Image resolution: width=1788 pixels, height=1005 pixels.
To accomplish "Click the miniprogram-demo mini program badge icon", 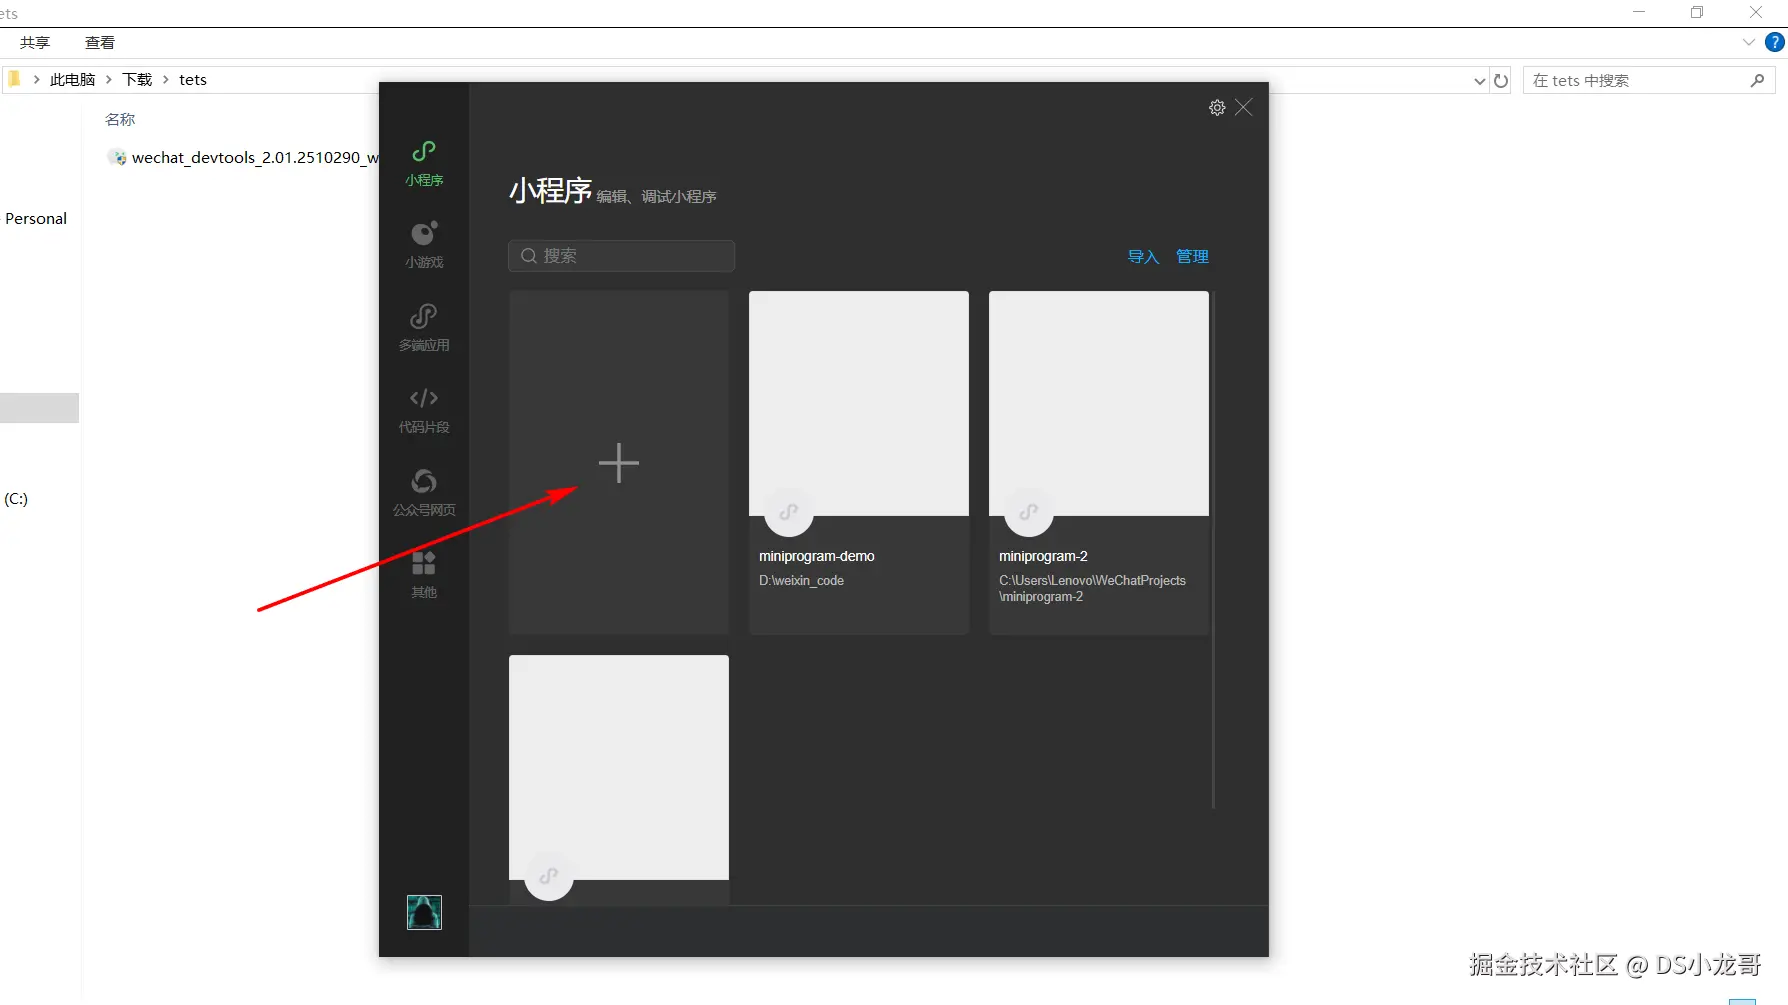I will coord(789,512).
